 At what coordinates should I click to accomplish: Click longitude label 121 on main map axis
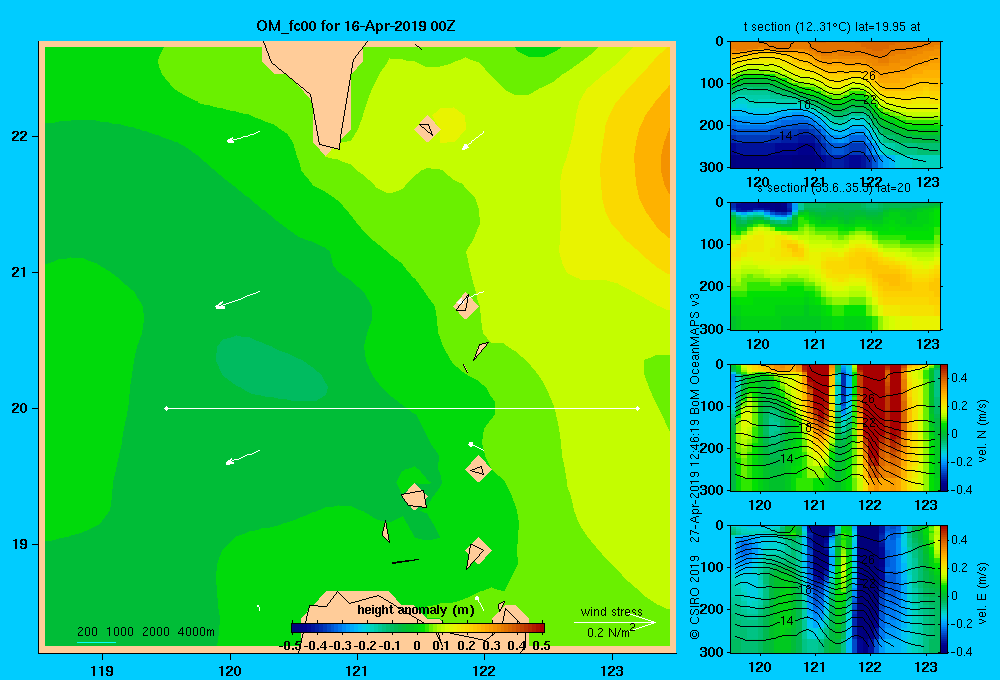357,670
